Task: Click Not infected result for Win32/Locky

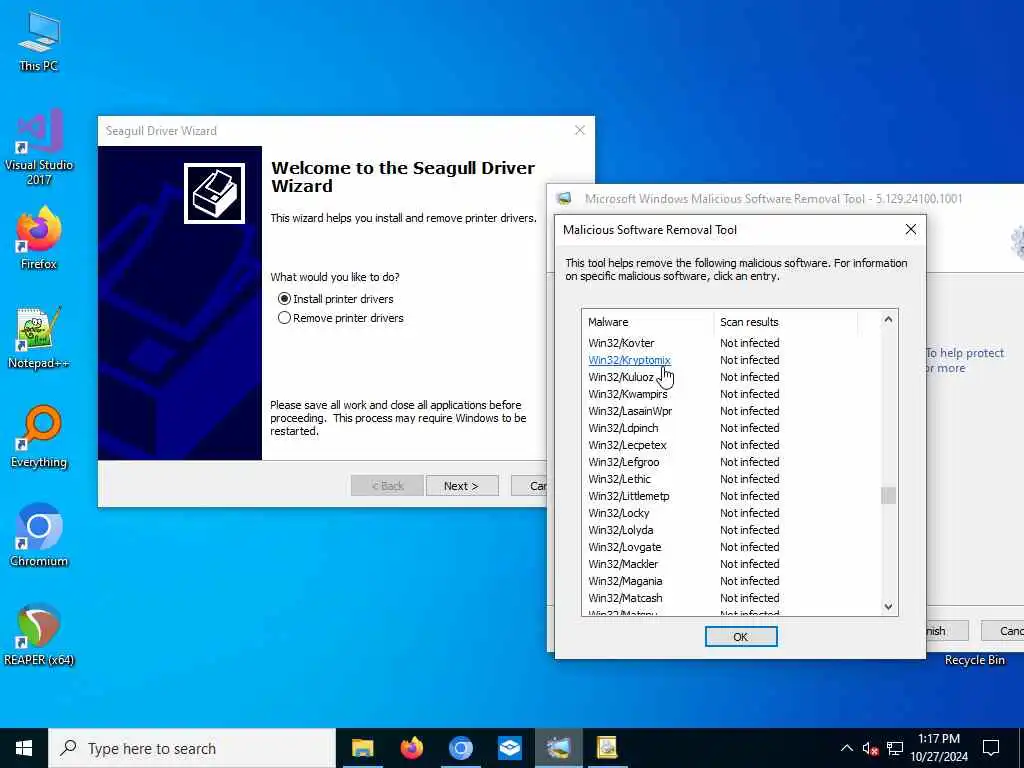Action: [750, 513]
